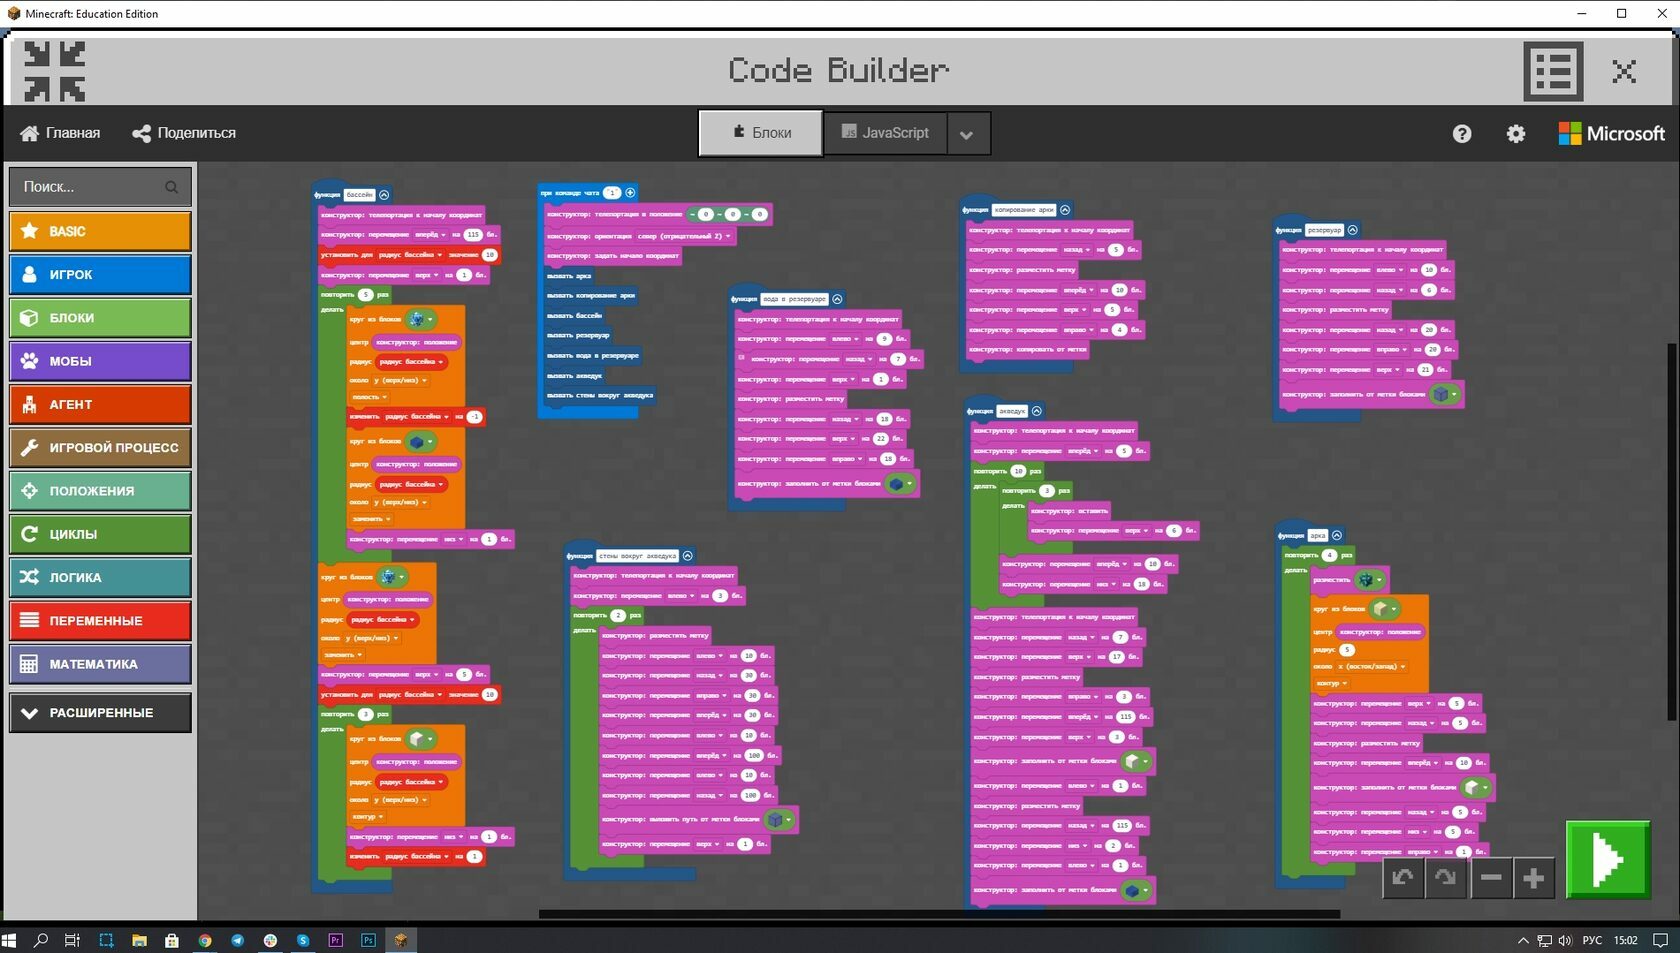Collapse the резервуар function block
Screen dimensions: 1680x953
[x=1353, y=230]
